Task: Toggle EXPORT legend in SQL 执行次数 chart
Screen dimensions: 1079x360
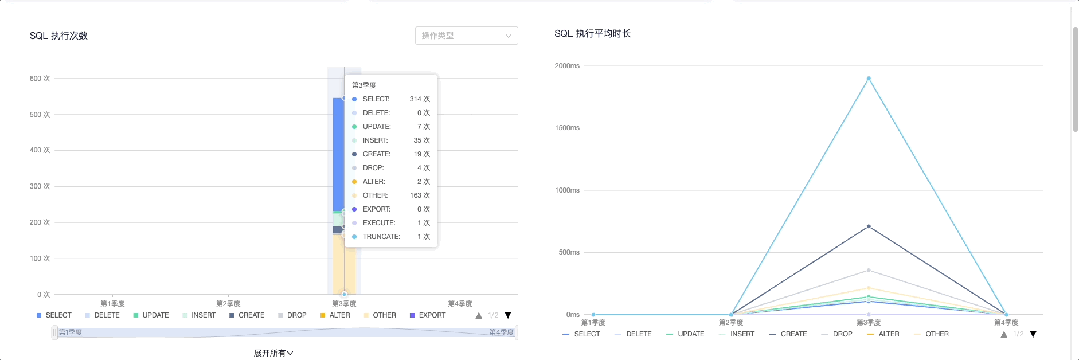Action: pos(427,315)
